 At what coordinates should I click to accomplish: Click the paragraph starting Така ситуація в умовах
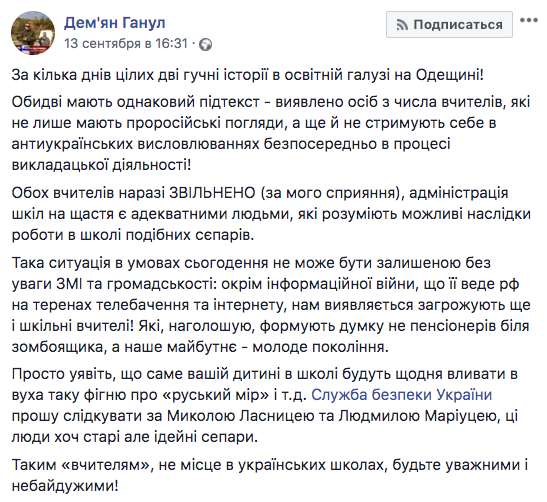pos(271,305)
